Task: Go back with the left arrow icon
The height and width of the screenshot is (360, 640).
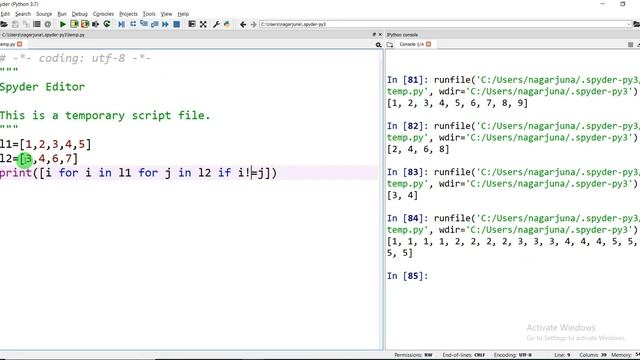Action: pyautogui.click(x=243, y=24)
